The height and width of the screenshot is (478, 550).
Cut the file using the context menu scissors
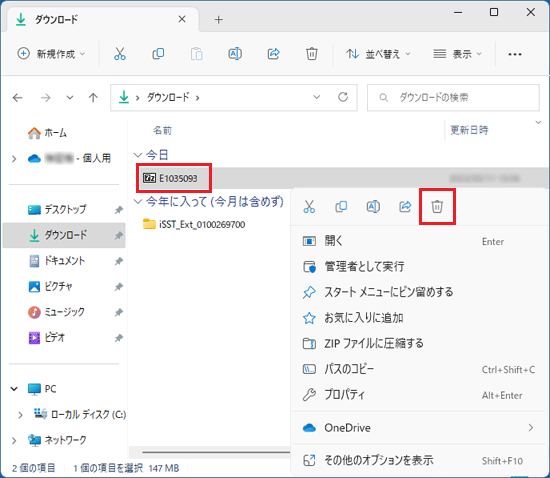coord(309,207)
